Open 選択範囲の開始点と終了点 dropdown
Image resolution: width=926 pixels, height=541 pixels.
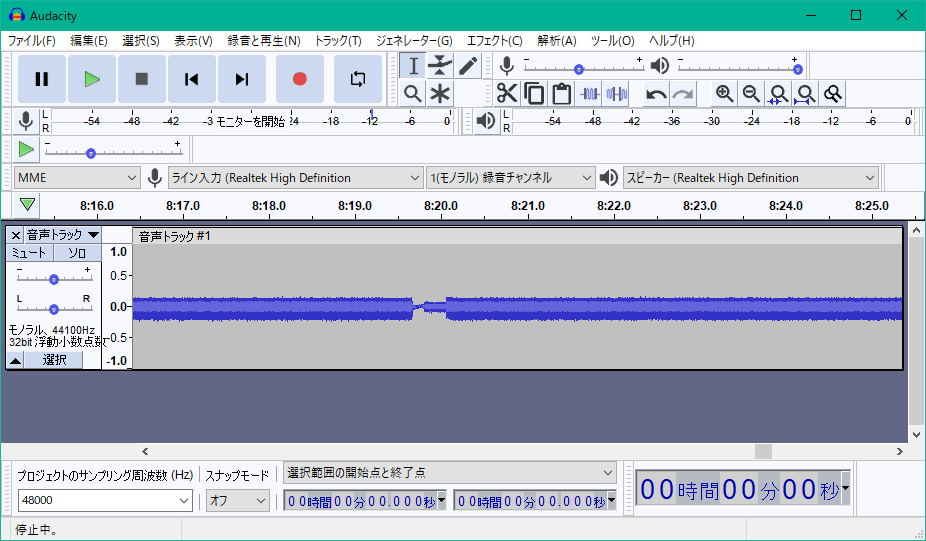[449, 472]
